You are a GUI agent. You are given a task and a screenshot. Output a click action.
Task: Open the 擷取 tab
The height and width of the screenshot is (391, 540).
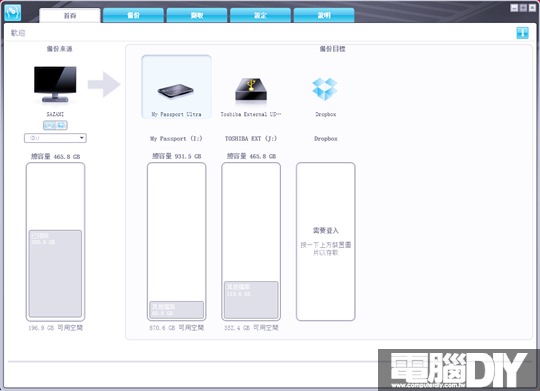pos(197,16)
